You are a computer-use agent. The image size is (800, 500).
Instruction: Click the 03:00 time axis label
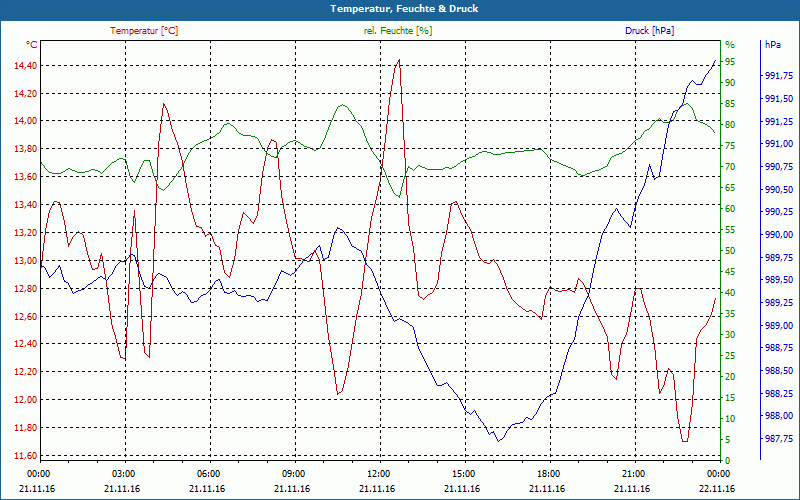tap(122, 473)
